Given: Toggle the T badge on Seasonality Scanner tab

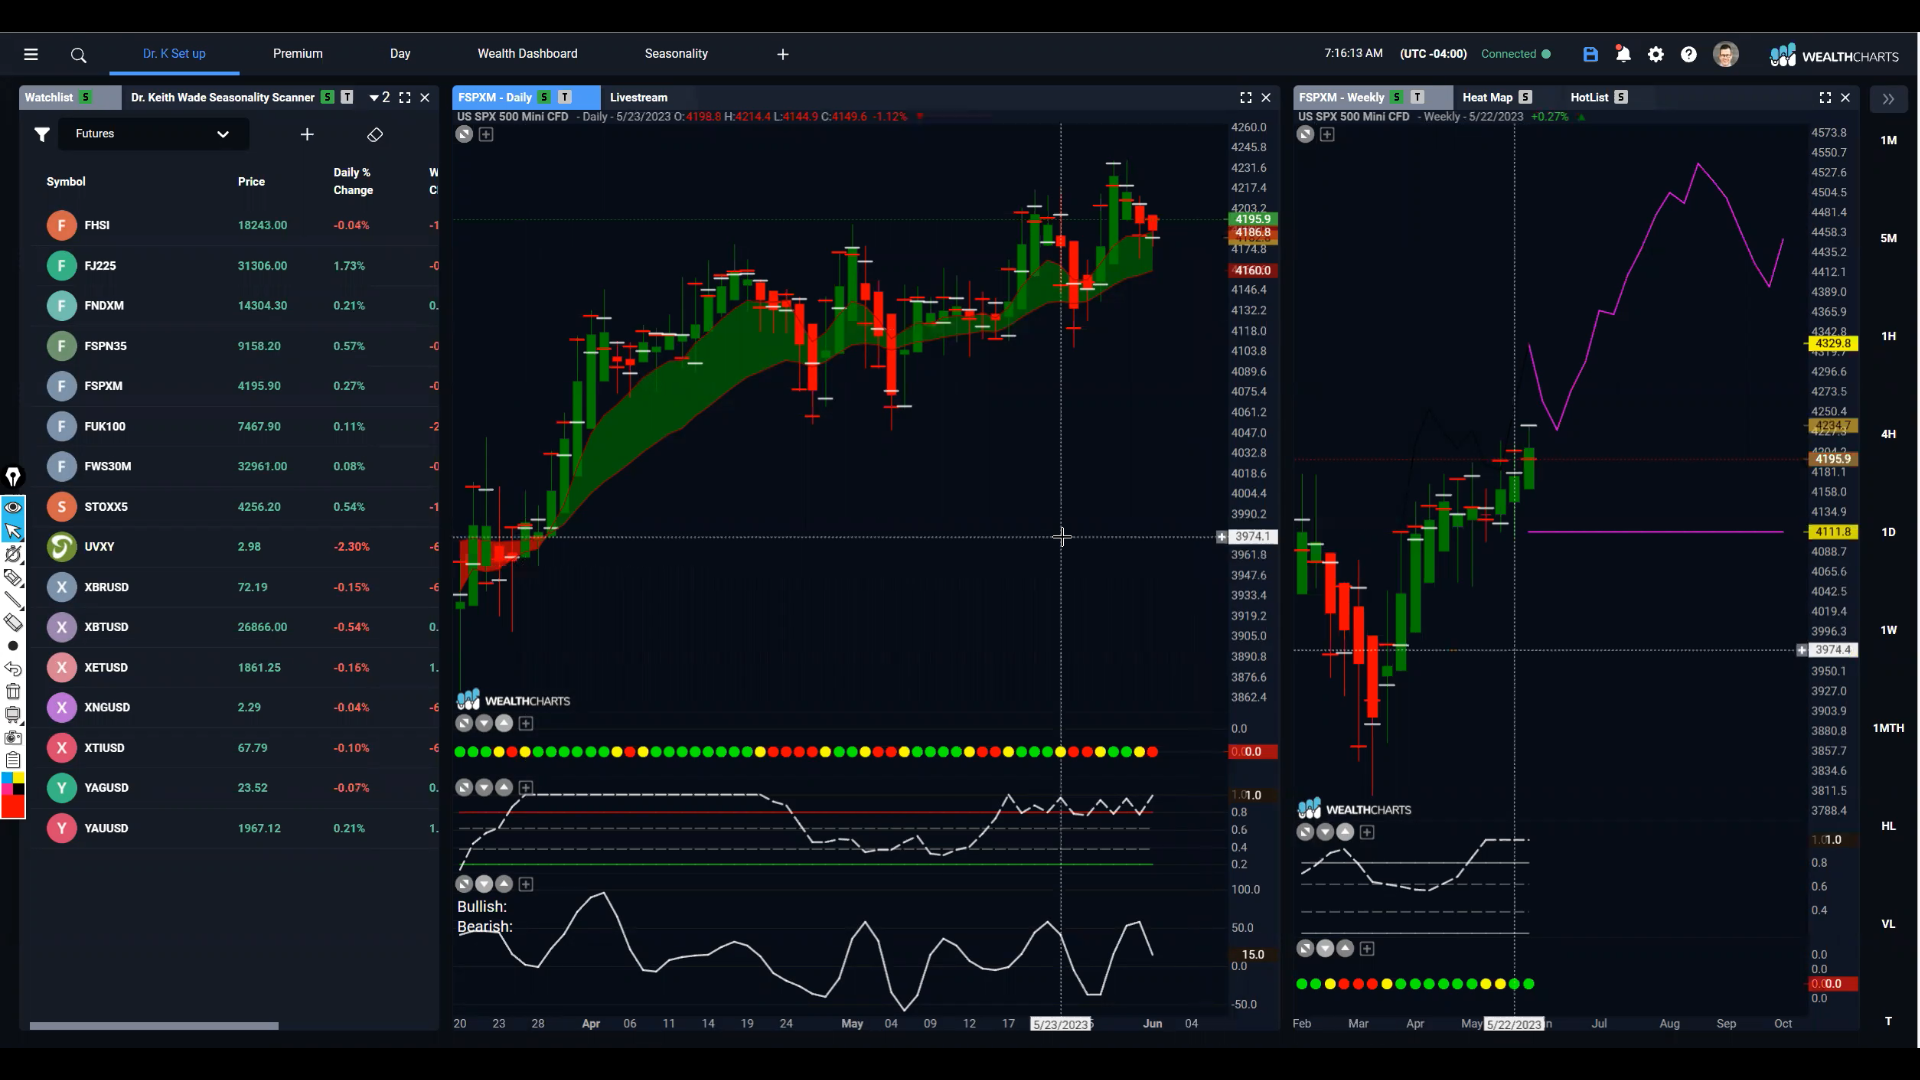Looking at the screenshot, I should coord(347,98).
